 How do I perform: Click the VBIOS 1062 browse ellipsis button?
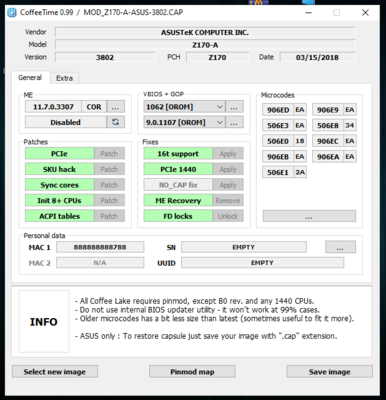(234, 107)
